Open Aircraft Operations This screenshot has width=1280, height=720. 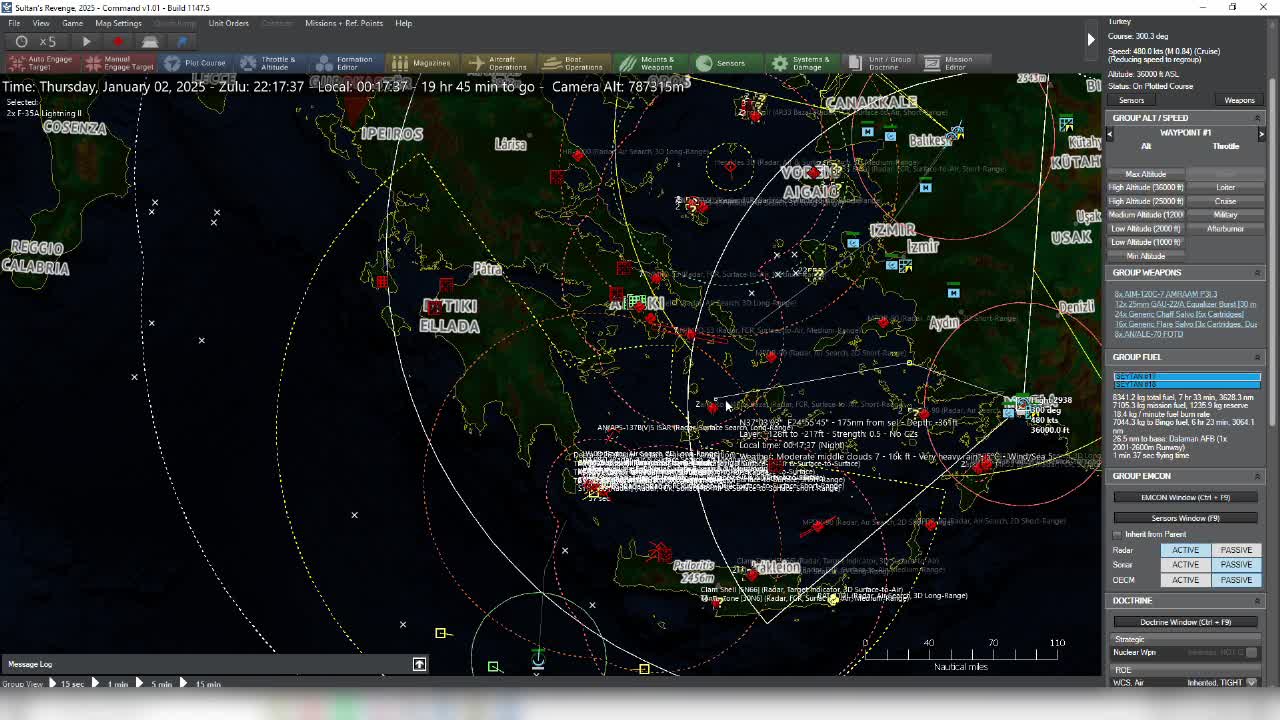(x=497, y=63)
